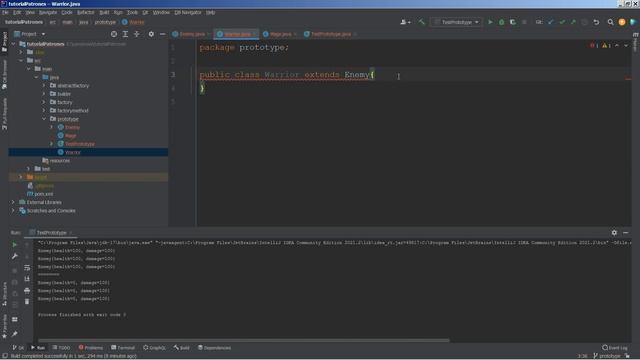Open the Problems tool window
This screenshot has height=360, width=640.
[x=91, y=348]
